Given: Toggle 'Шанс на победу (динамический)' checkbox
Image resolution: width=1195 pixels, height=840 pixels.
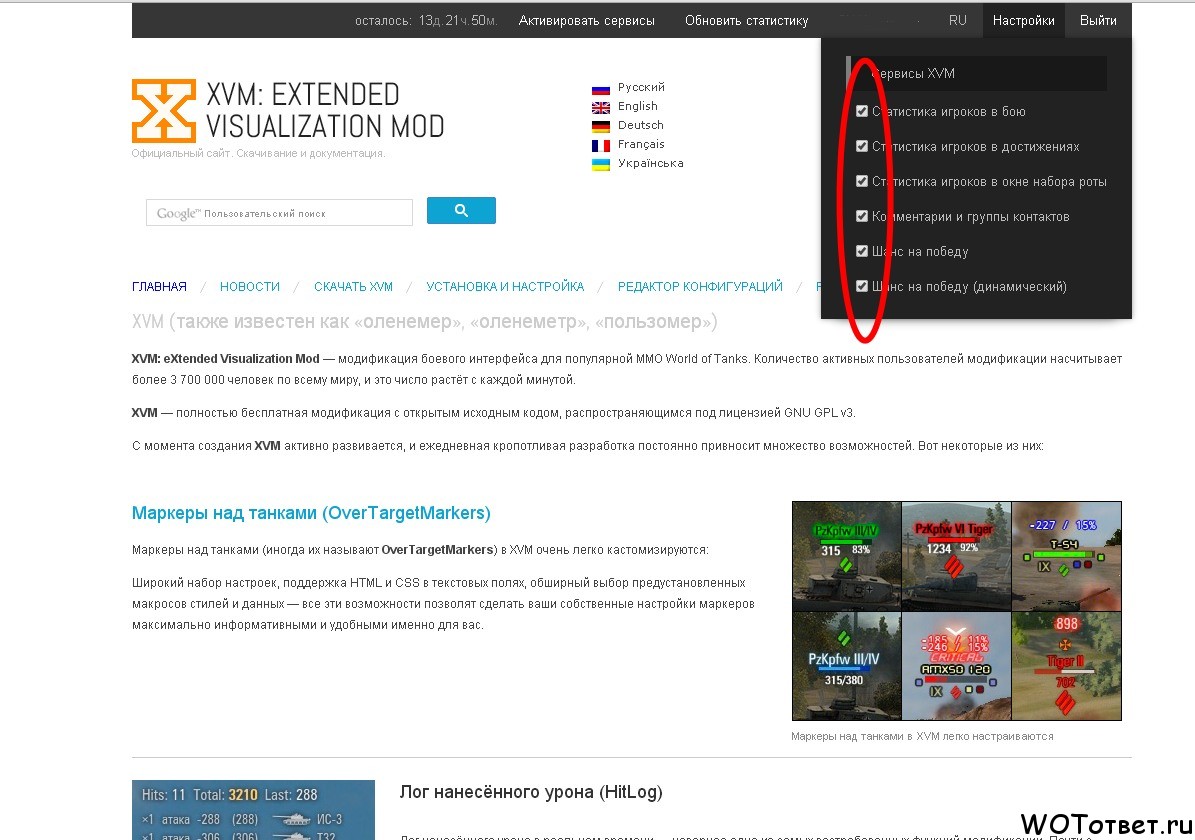Looking at the screenshot, I should pyautogui.click(x=862, y=287).
